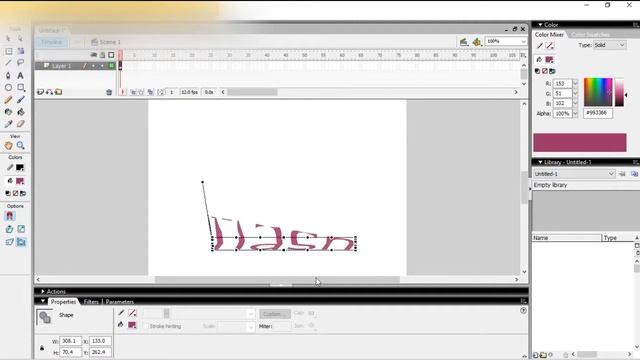Image resolution: width=640 pixels, height=360 pixels.
Task: Enable Stroke hinting checkbox
Action: (146, 326)
